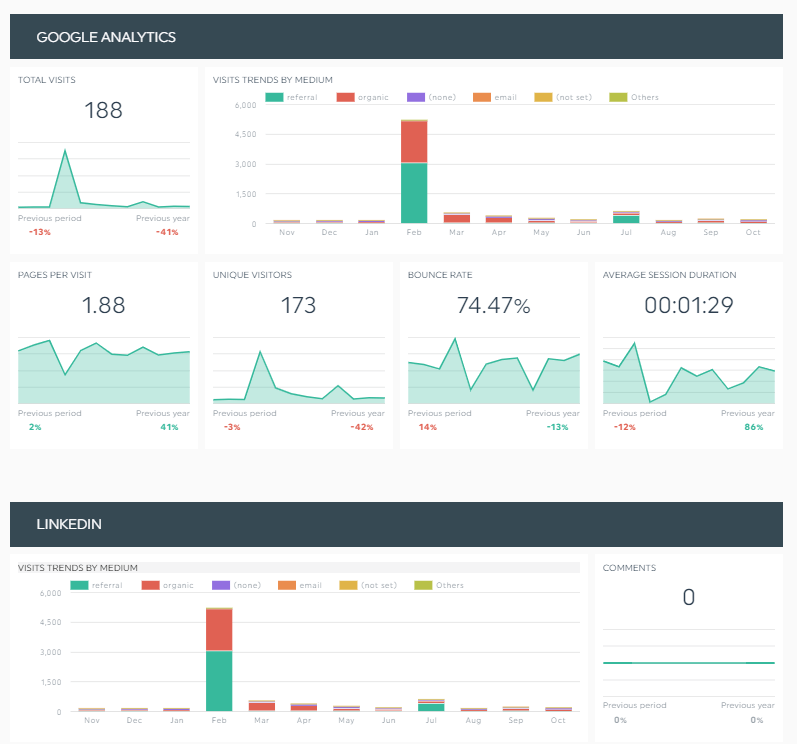This screenshot has height=744, width=797.
Task: Click the 6,000 y-axis label in Google Analytics chart
Action: click(x=246, y=105)
